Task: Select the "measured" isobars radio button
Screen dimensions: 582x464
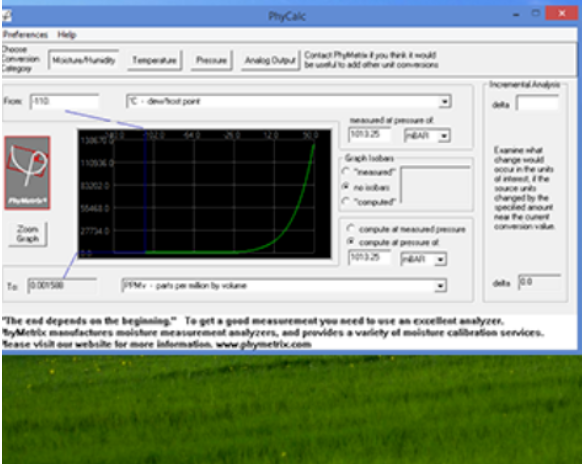Action: point(346,171)
